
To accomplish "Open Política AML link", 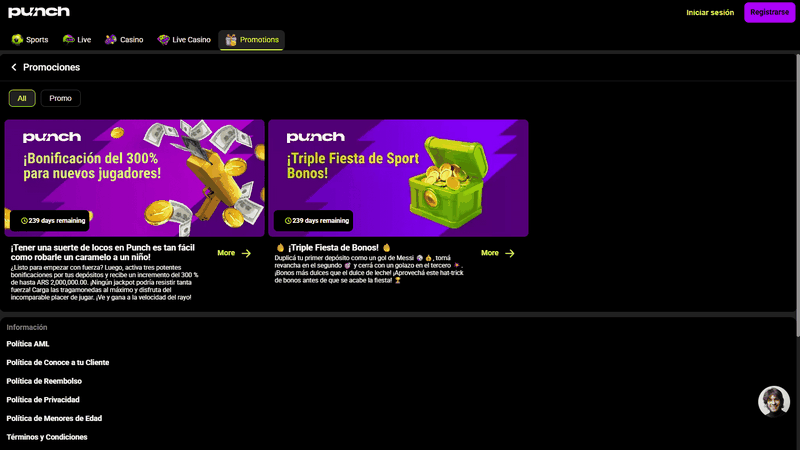I will pos(28,344).
